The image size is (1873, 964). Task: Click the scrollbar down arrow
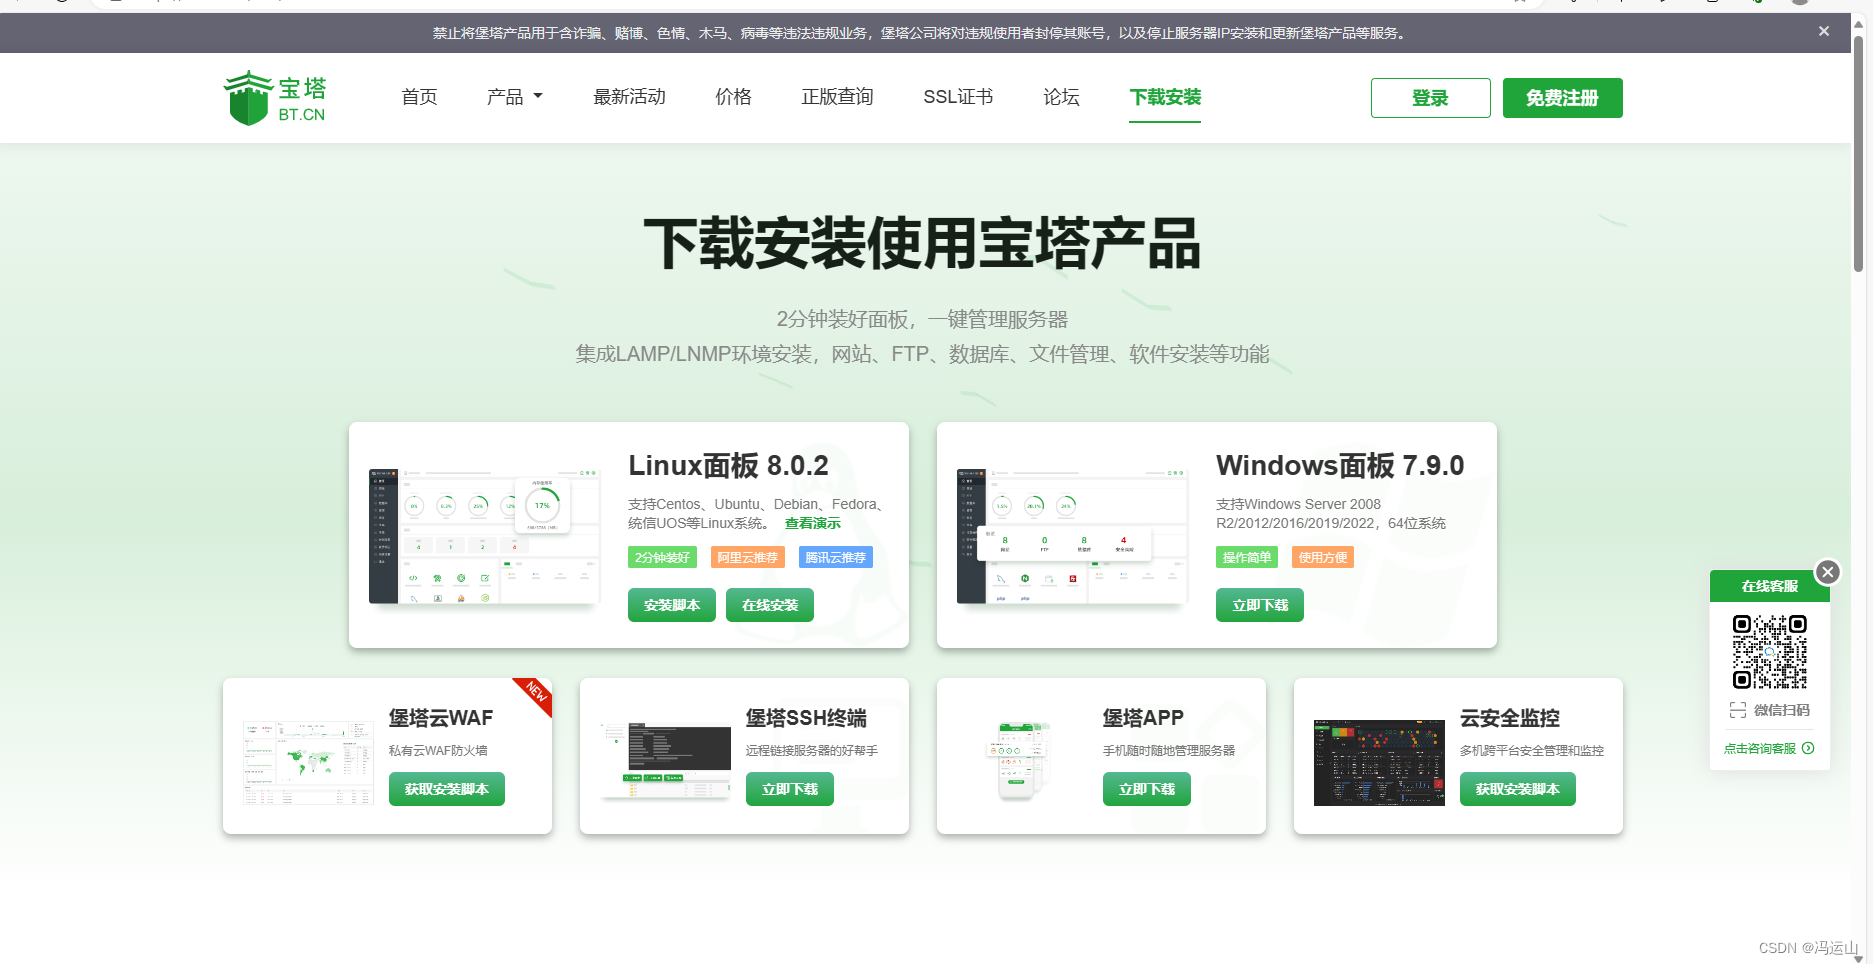(x=1858, y=957)
